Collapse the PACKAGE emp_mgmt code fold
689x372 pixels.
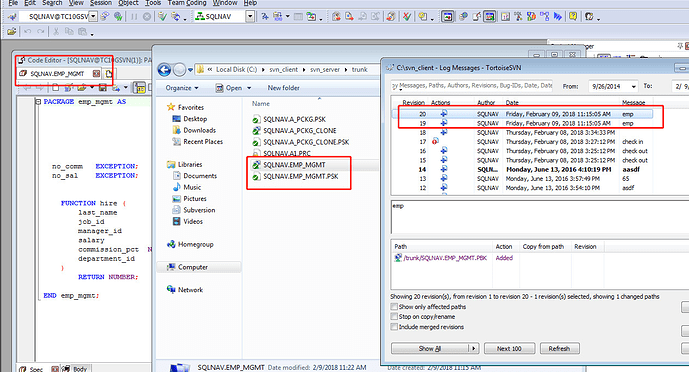coord(38,101)
